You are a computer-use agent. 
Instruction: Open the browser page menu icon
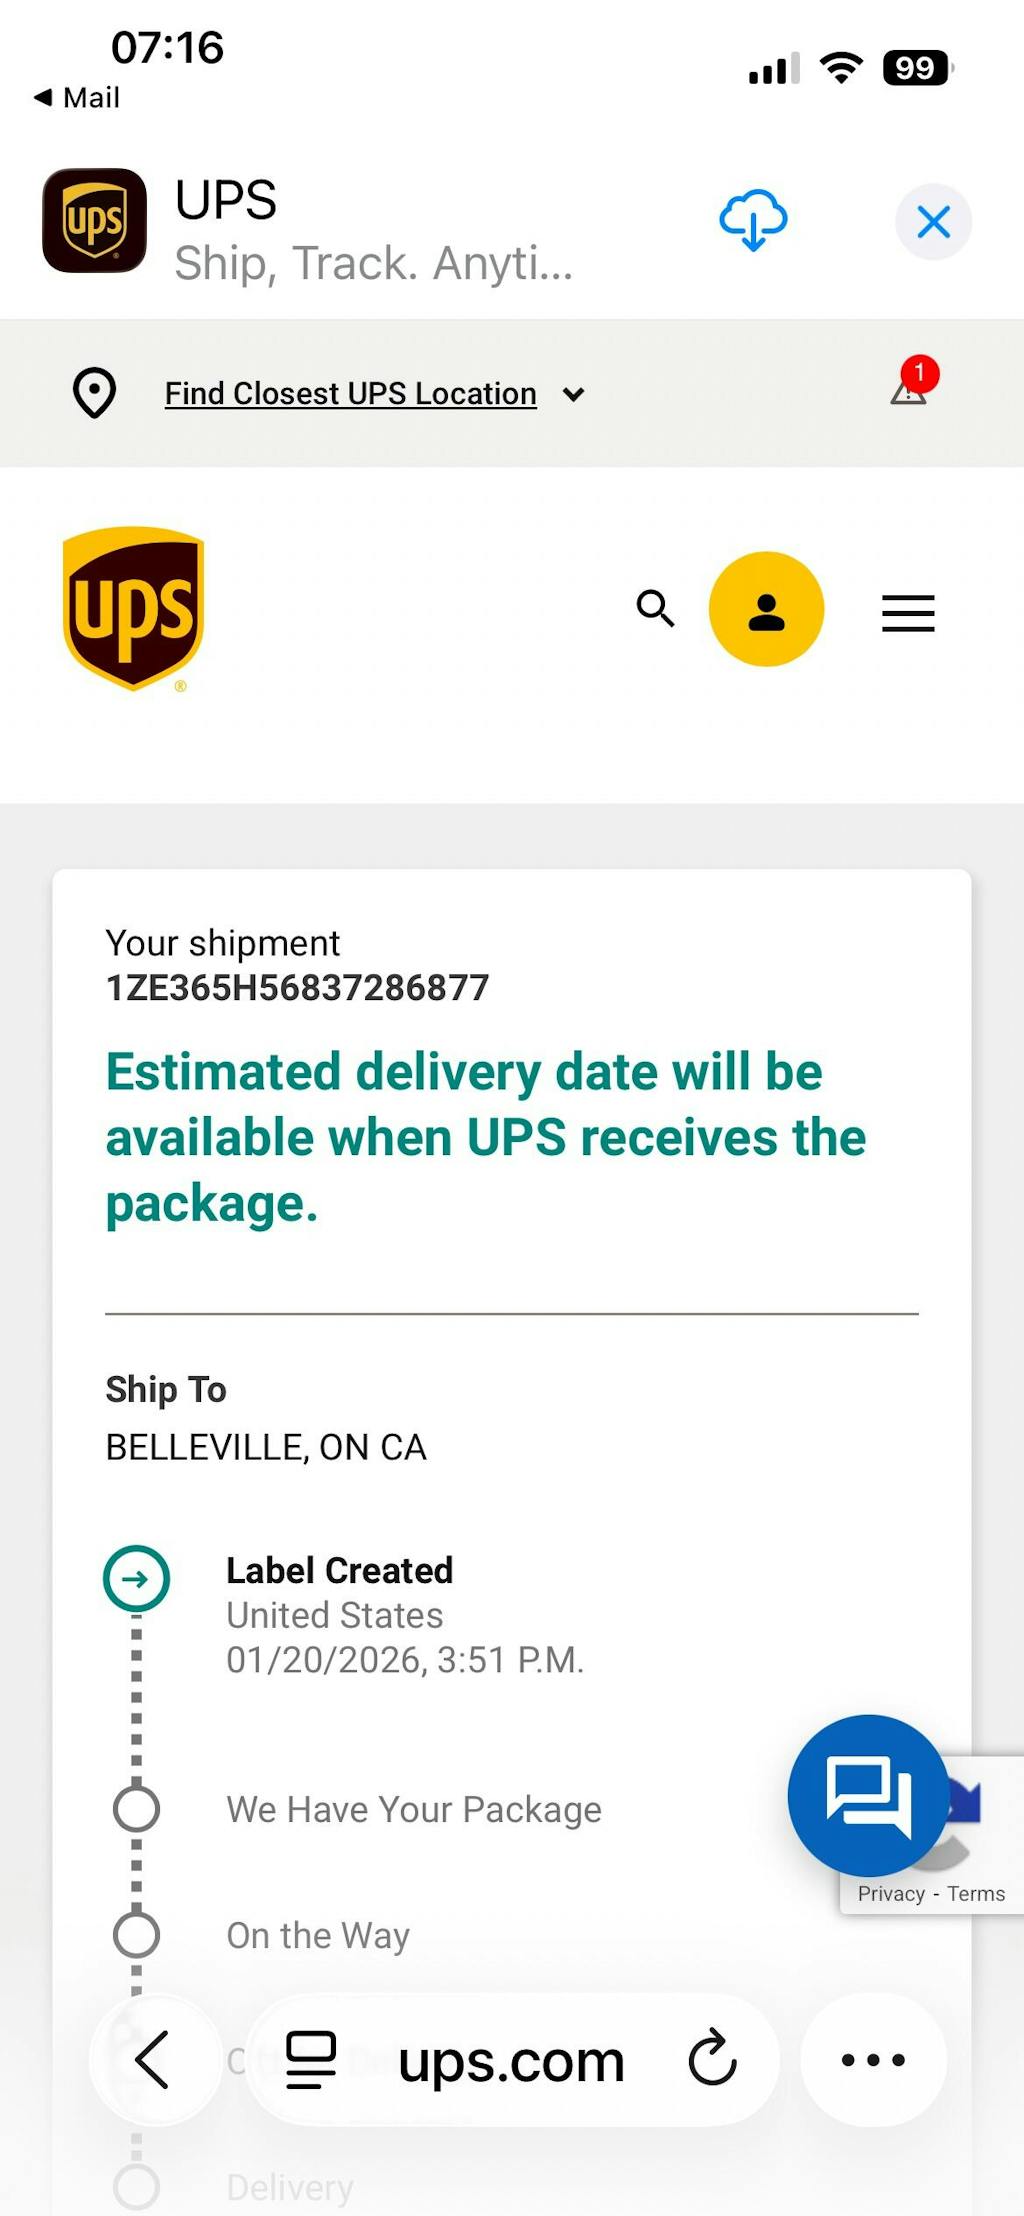311,2060
